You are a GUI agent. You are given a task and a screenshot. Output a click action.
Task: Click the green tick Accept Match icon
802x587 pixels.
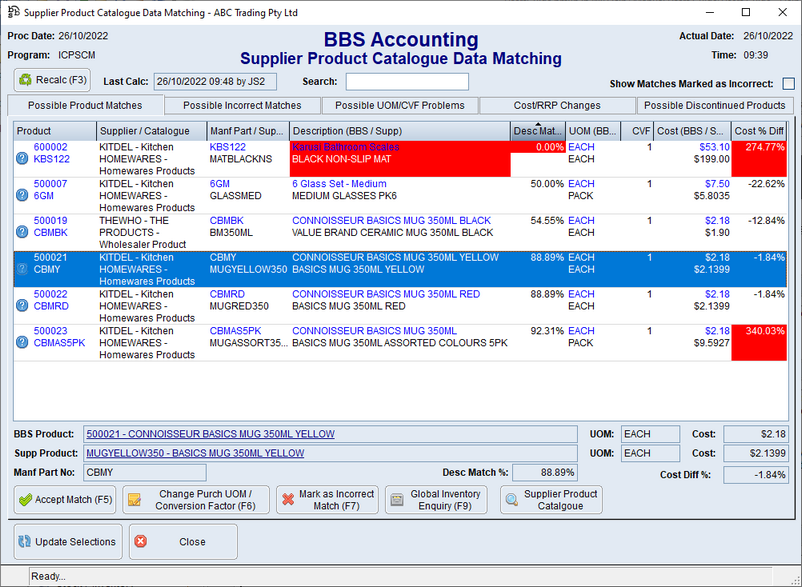(x=25, y=500)
